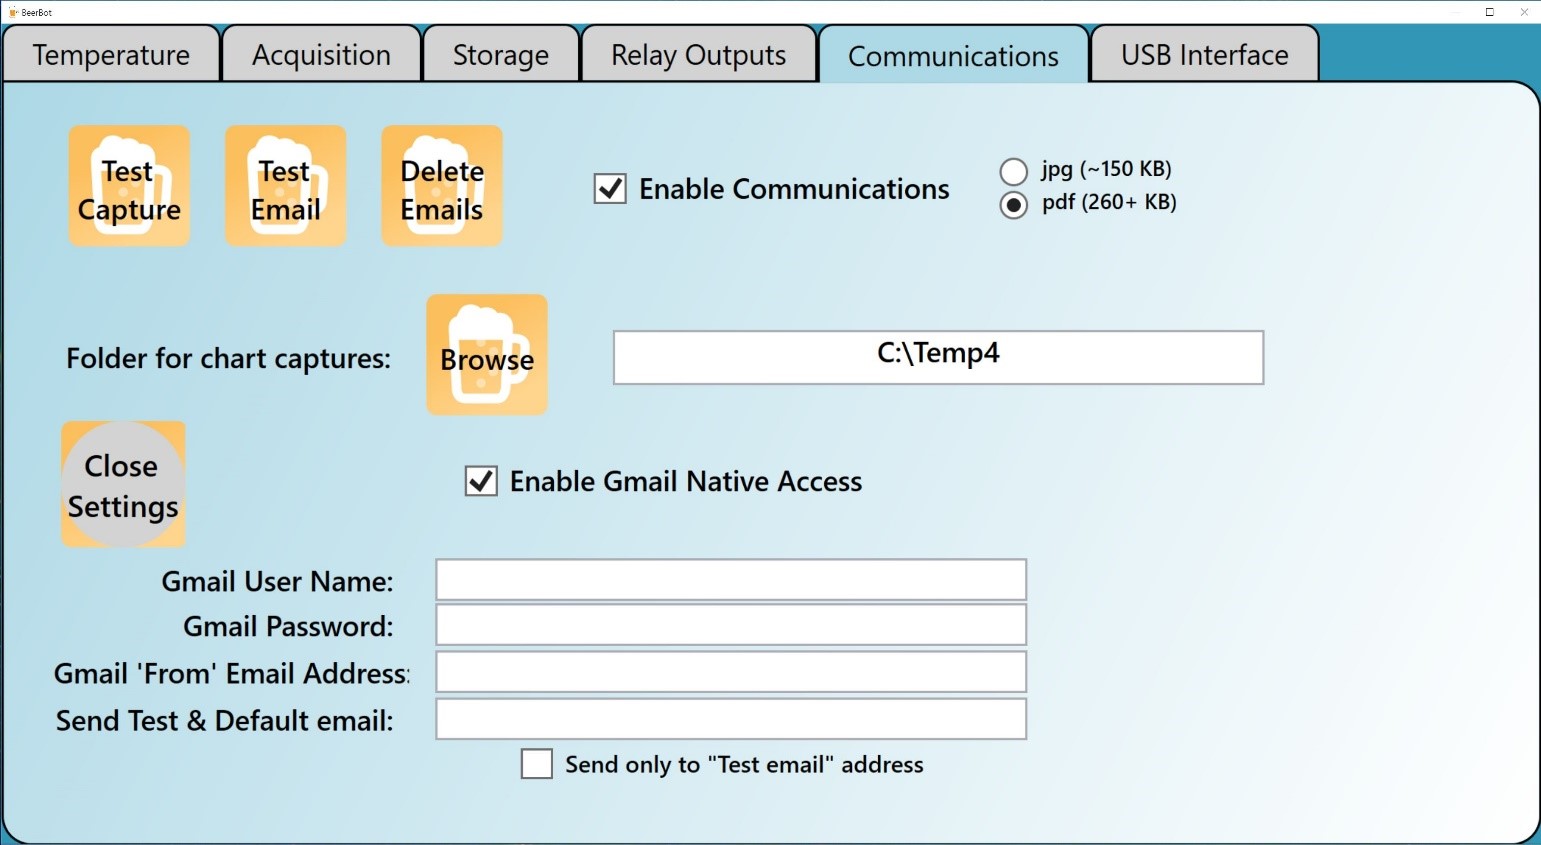Select the Communications tab
Screen dimensions: 1541x845
pos(953,55)
